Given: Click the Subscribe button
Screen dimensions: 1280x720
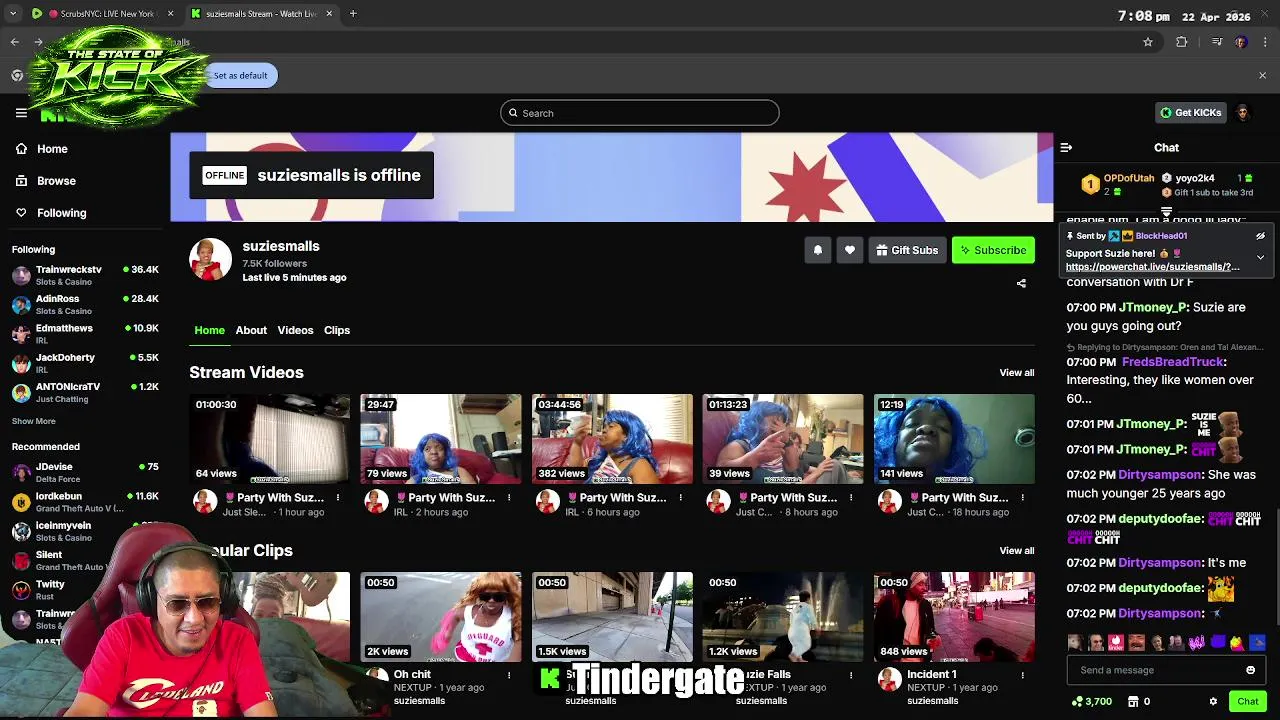Looking at the screenshot, I should [993, 250].
